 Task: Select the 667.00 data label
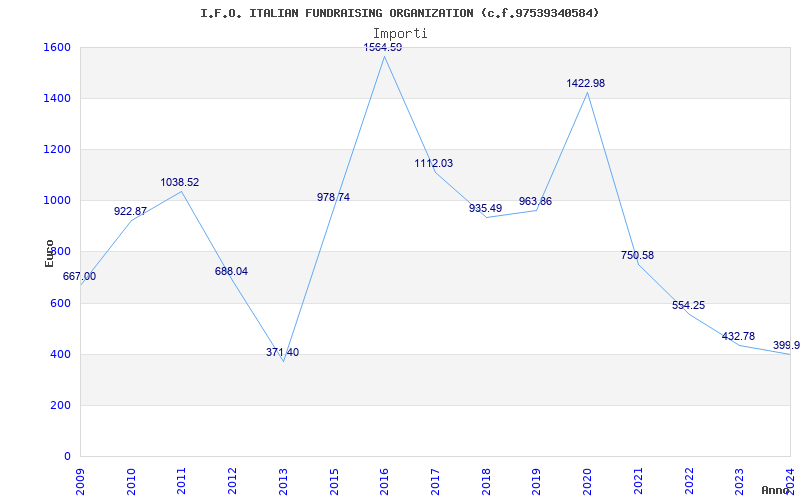(x=79, y=277)
